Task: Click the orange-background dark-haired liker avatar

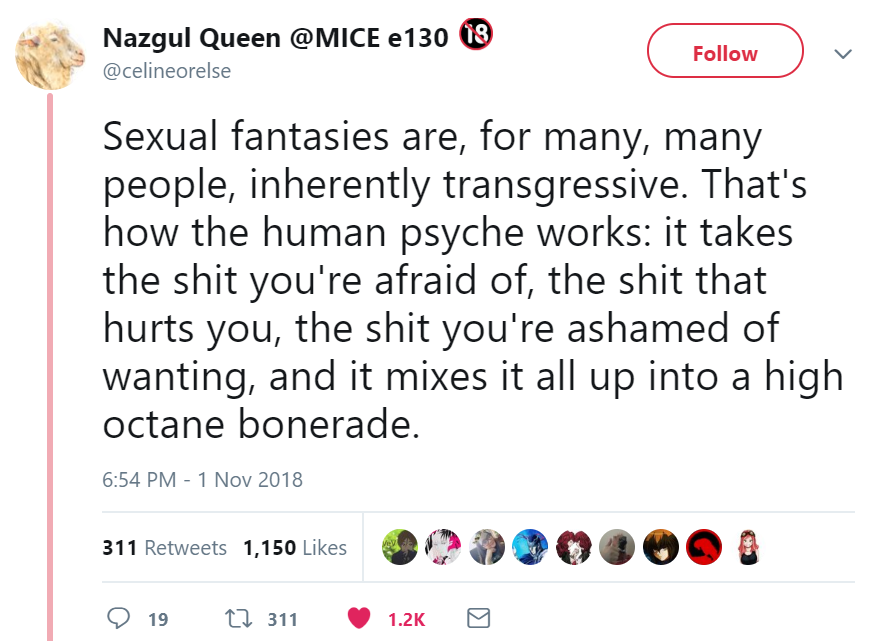Action: pos(660,547)
